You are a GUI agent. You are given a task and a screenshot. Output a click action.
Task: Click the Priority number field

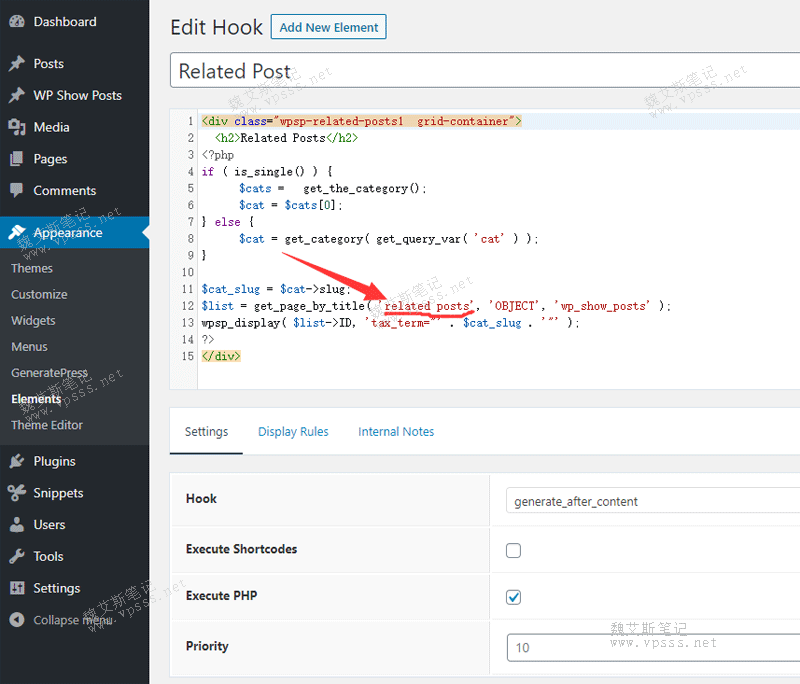pos(654,647)
